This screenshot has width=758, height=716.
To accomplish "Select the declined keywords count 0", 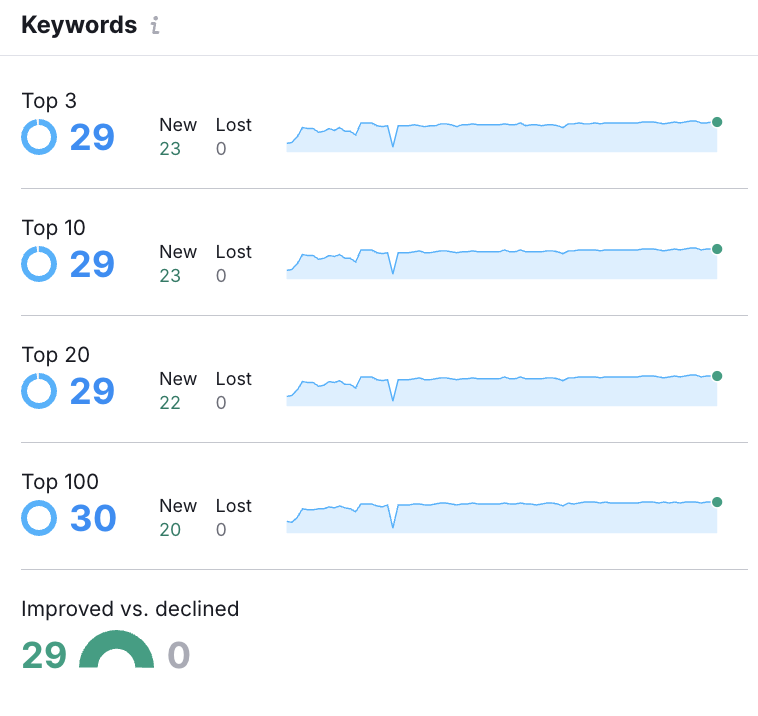I will click(178, 655).
